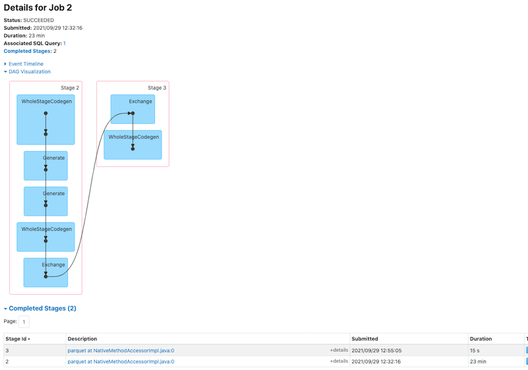Select Exchange node in Stage 3

point(133,109)
